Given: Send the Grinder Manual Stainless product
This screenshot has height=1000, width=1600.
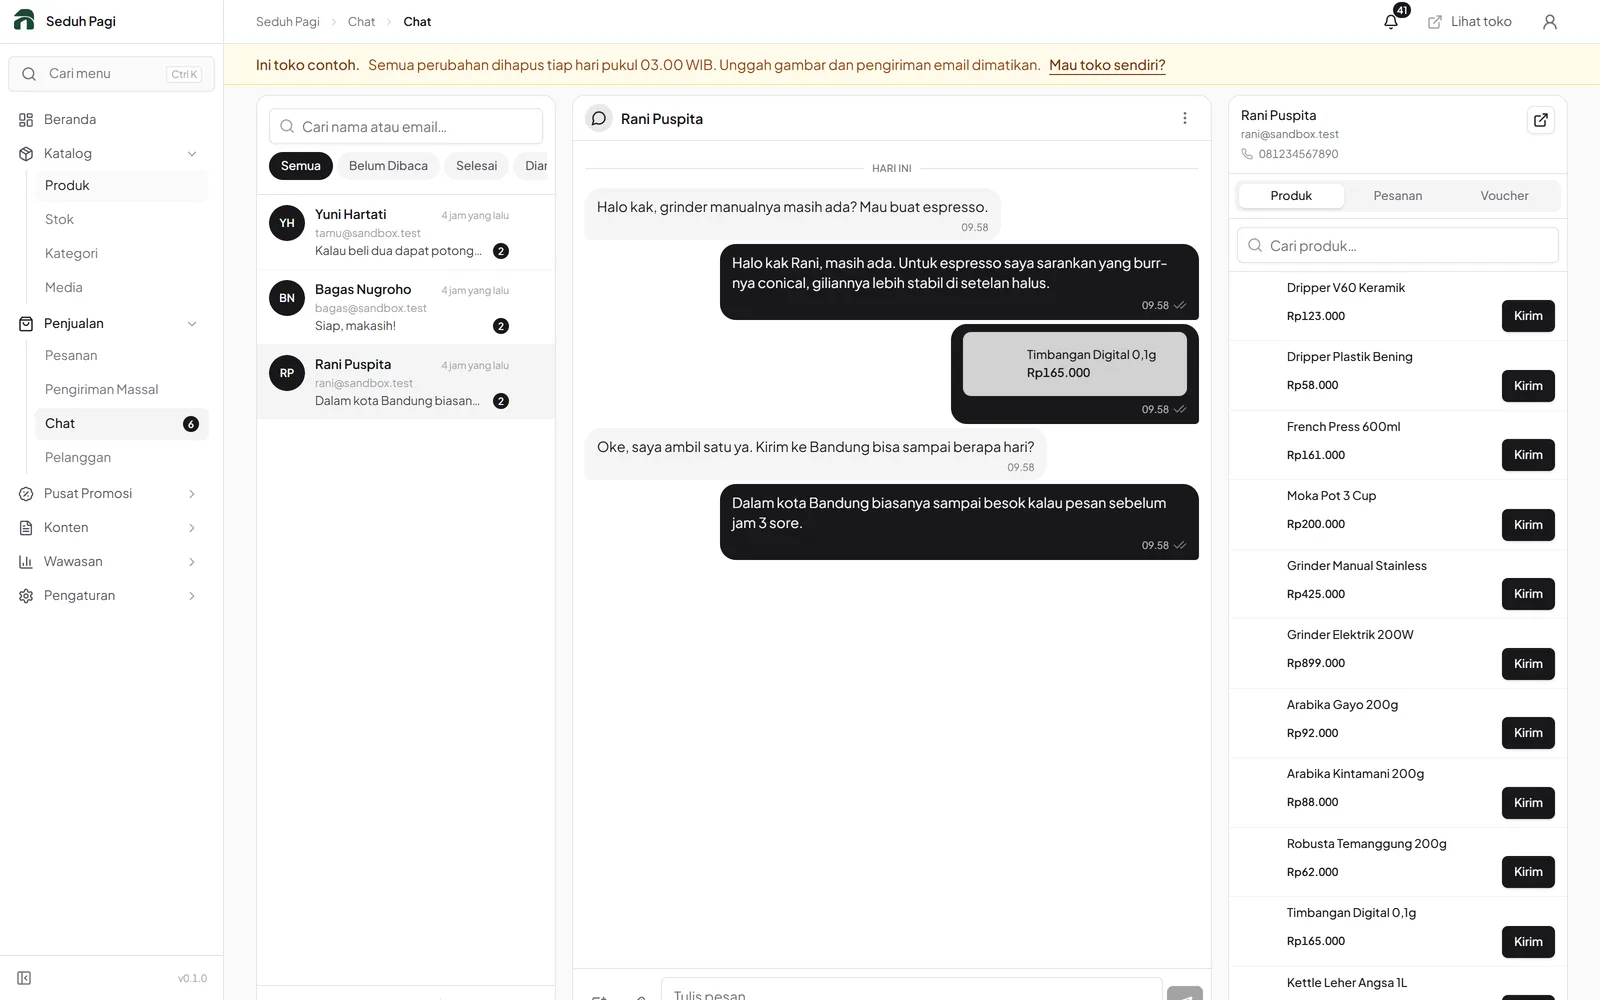Looking at the screenshot, I should (x=1528, y=594).
